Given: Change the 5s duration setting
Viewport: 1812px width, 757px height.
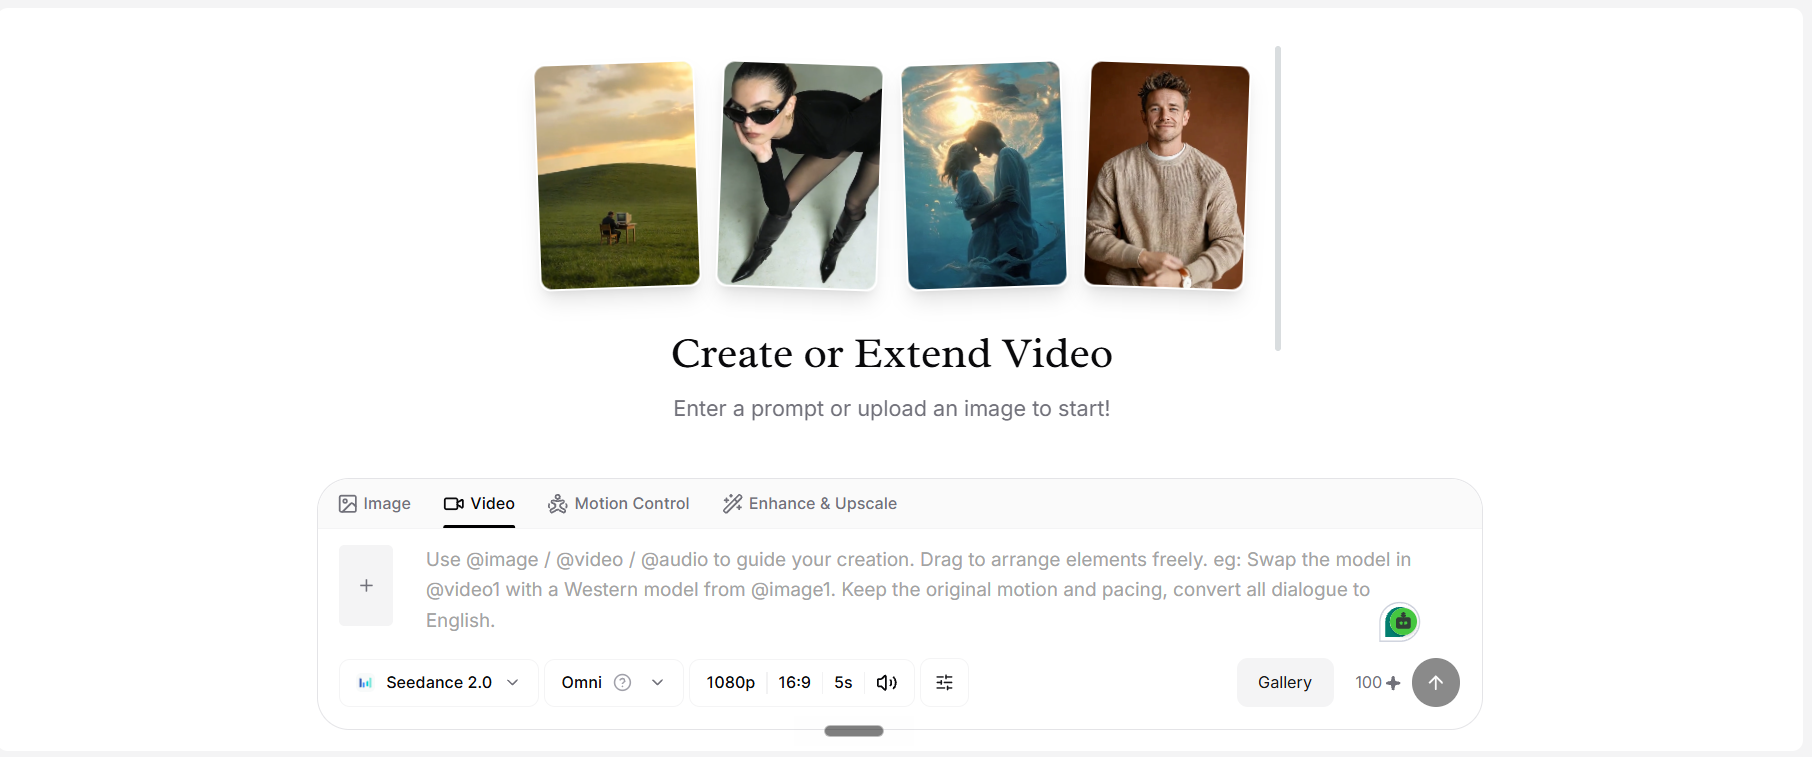Looking at the screenshot, I should (843, 683).
